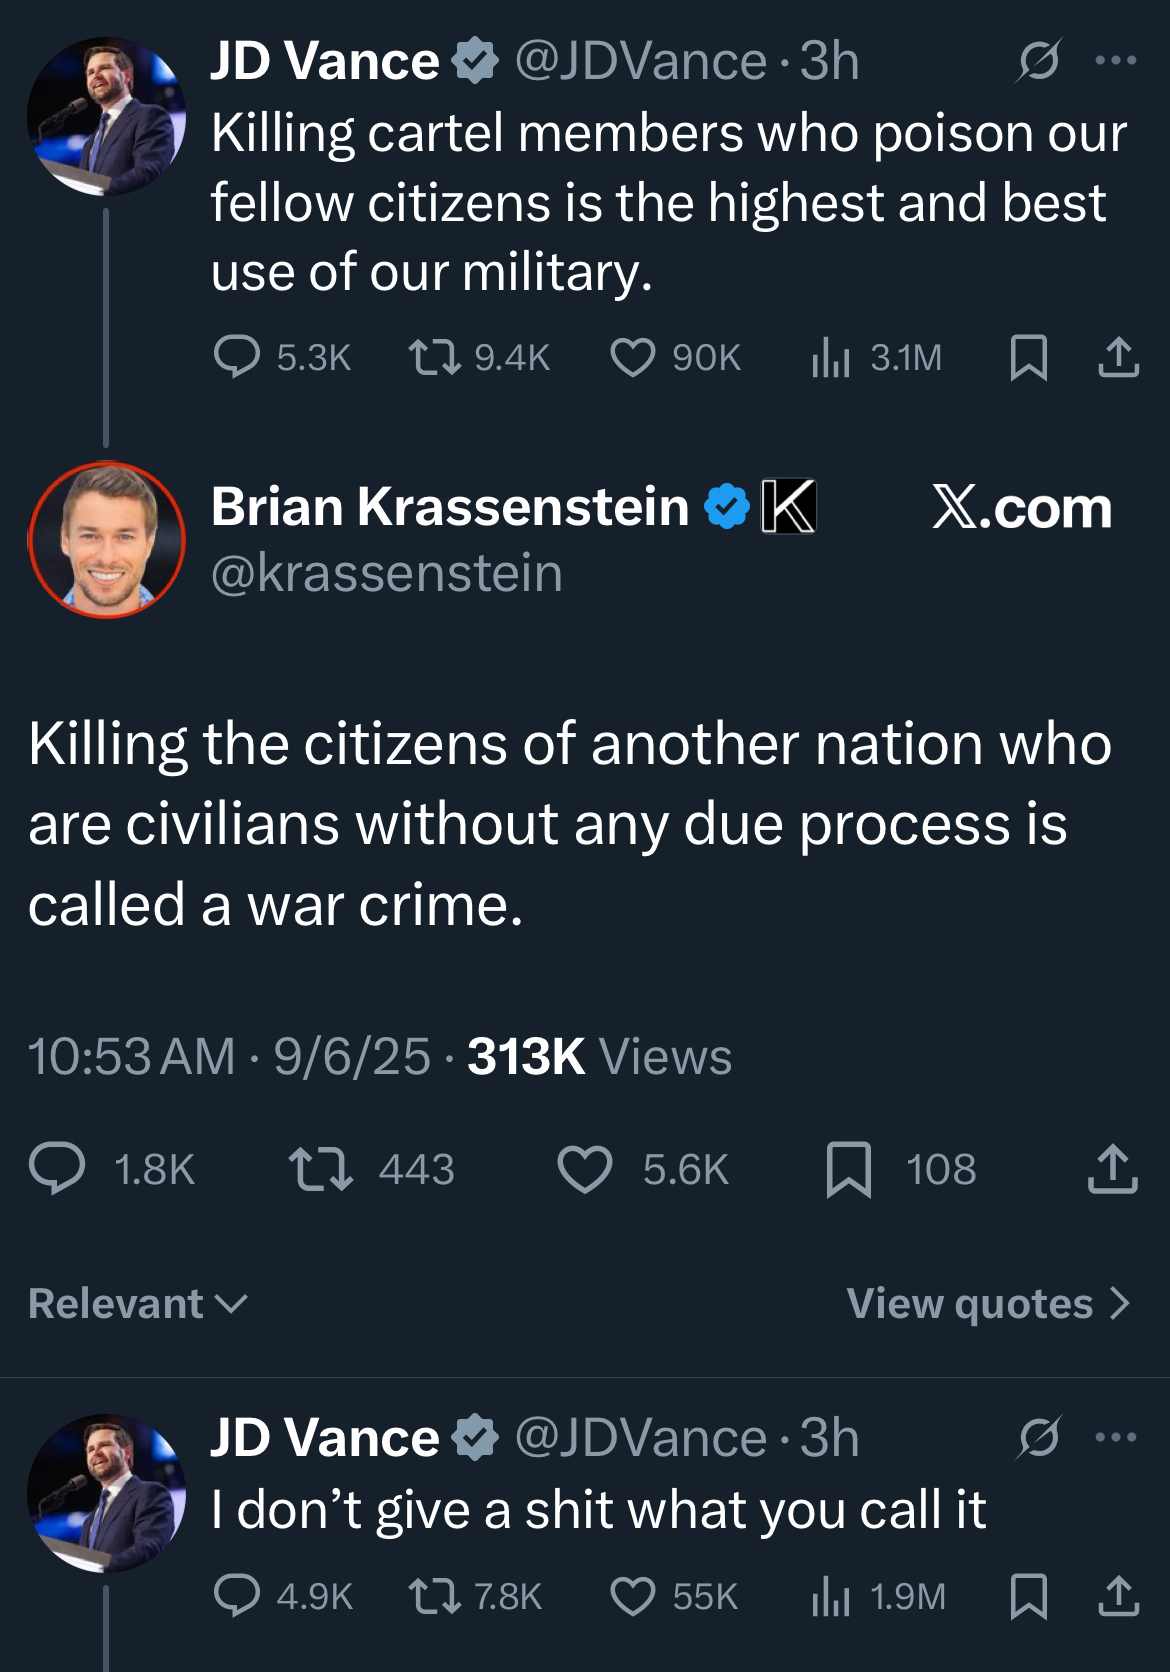Open more options on top tweet
This screenshot has height=1672, width=1170.
tap(1116, 62)
